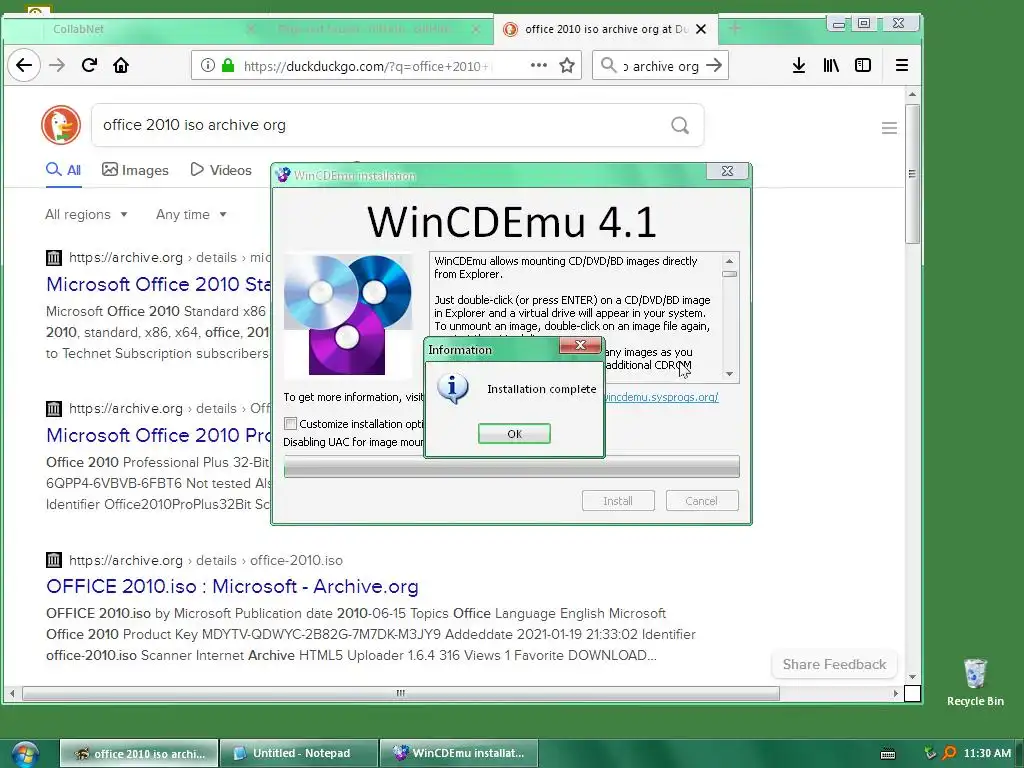This screenshot has height=768, width=1024.
Task: Click the DuckDuckGo search query field
Action: coord(382,125)
